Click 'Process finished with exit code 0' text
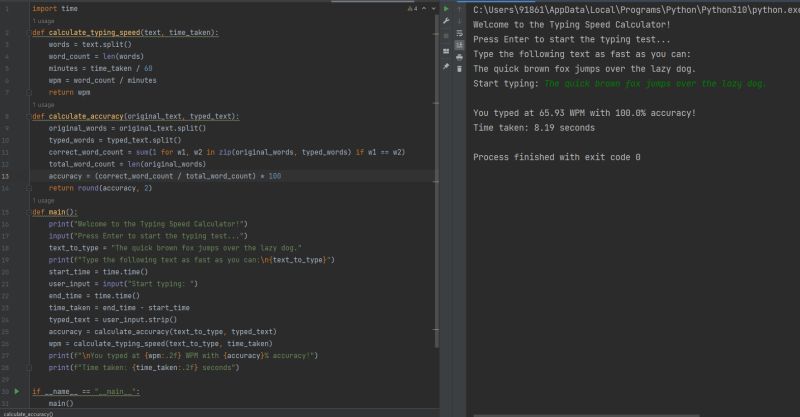This screenshot has width=800, height=417. (x=557, y=157)
